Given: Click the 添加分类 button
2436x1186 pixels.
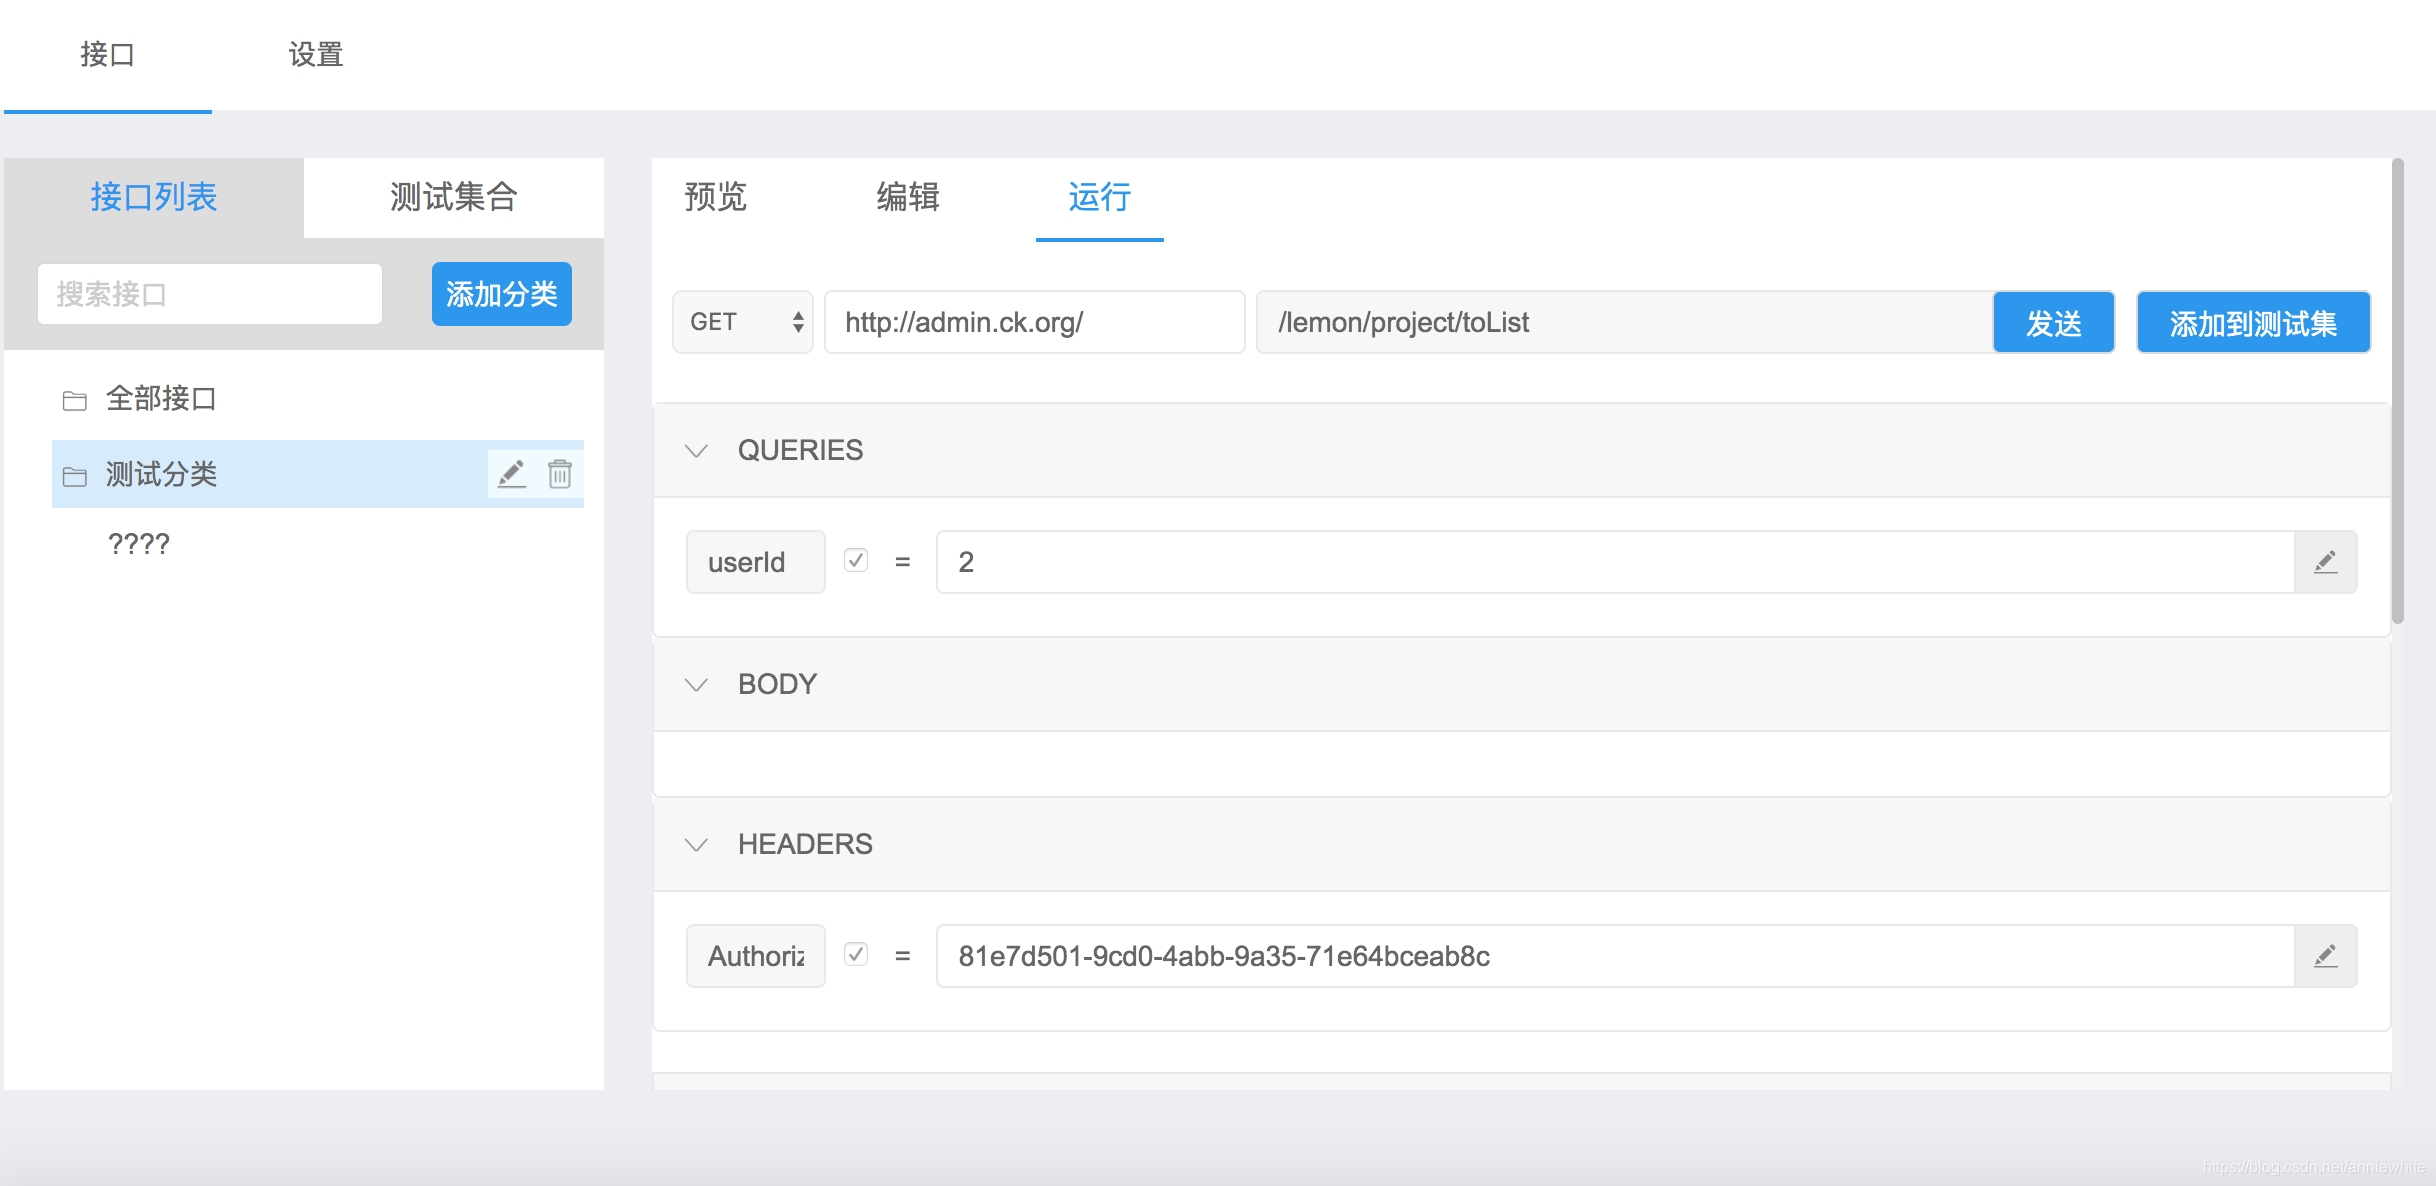Looking at the screenshot, I should 502,294.
